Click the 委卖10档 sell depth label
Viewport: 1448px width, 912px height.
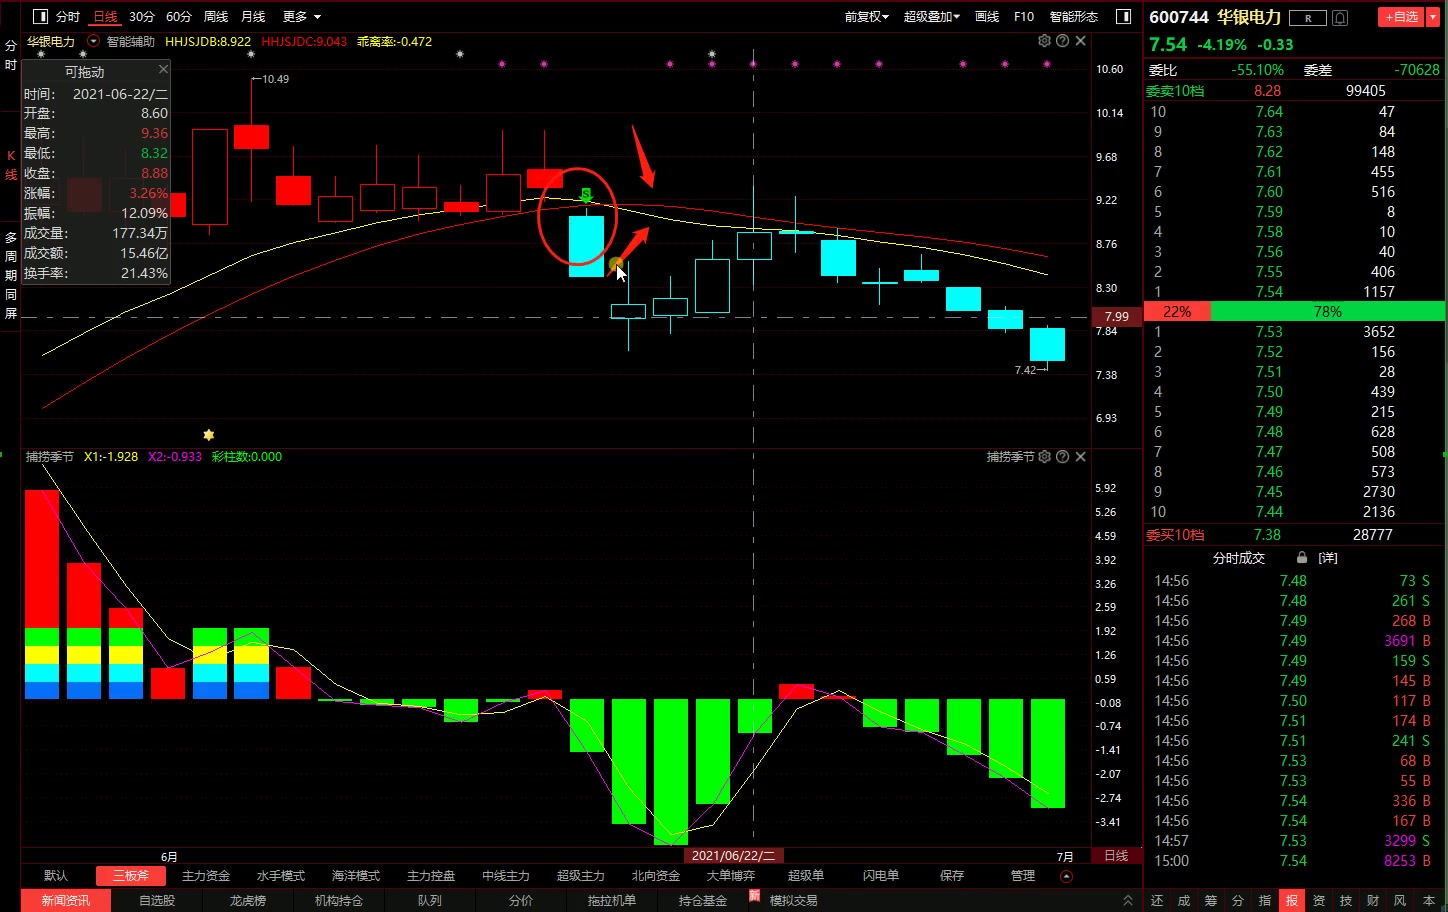coord(1175,91)
